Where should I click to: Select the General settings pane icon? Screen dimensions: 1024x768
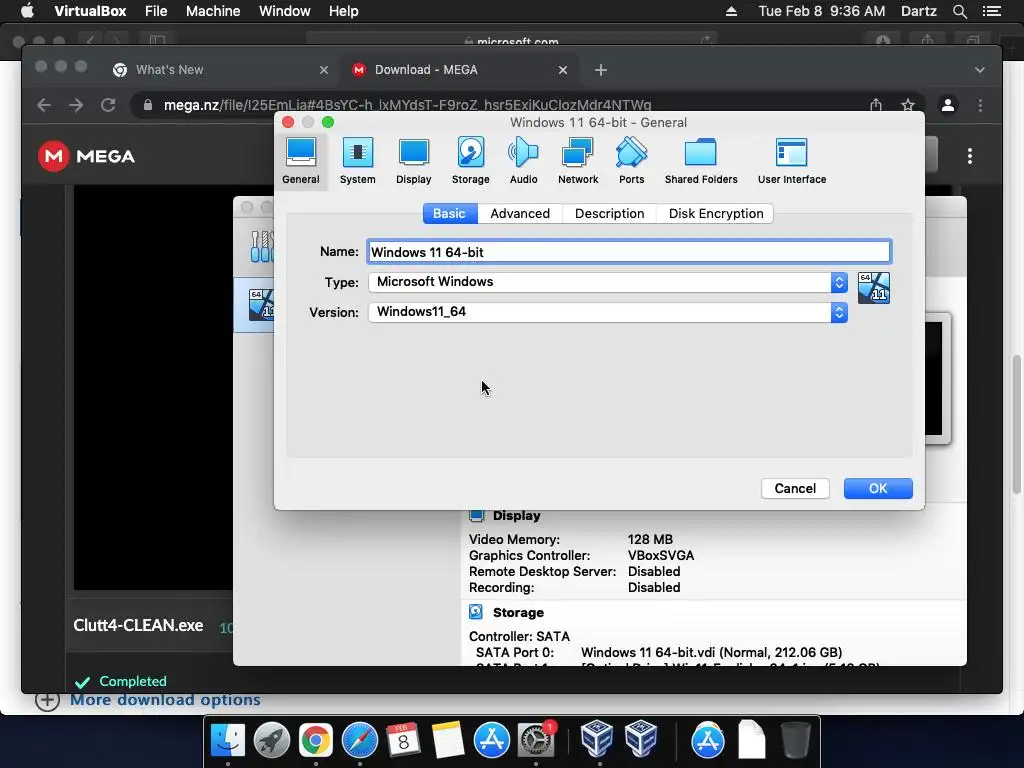[300, 161]
